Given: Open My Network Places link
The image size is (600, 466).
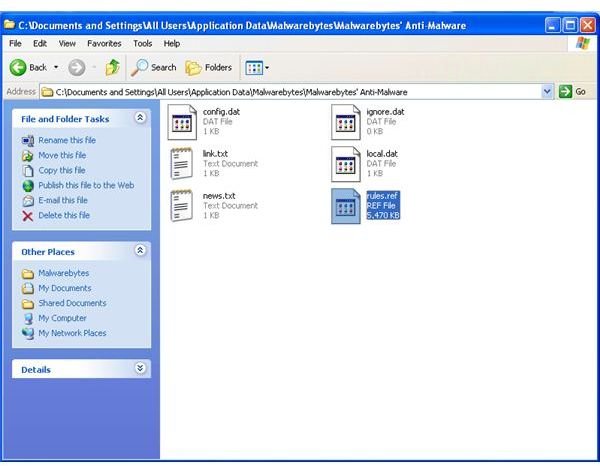Looking at the screenshot, I should pos(72,333).
